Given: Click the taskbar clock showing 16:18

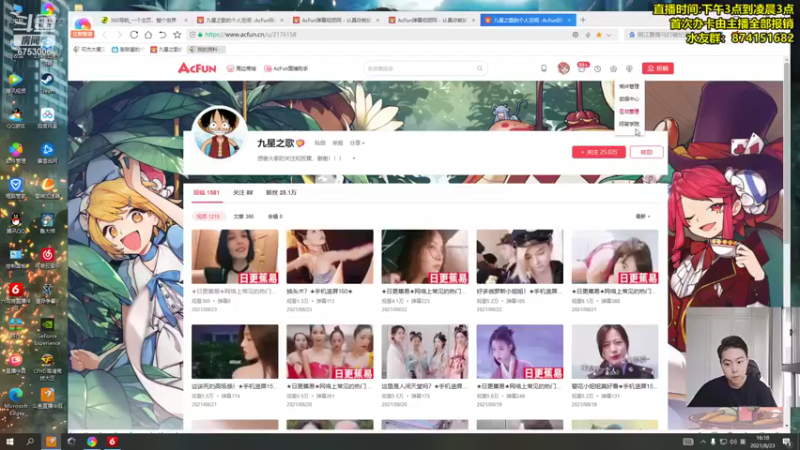Looking at the screenshot, I should [763, 442].
